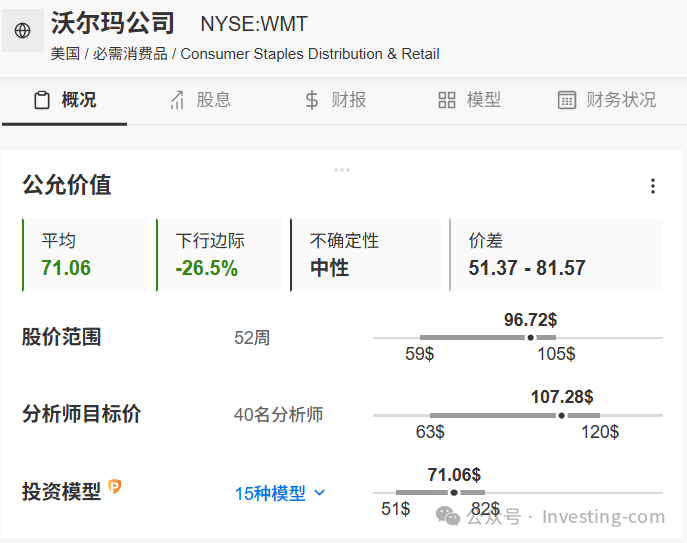
Task: Open the three-dot menu in 公允价值 panel
Action: [653, 186]
